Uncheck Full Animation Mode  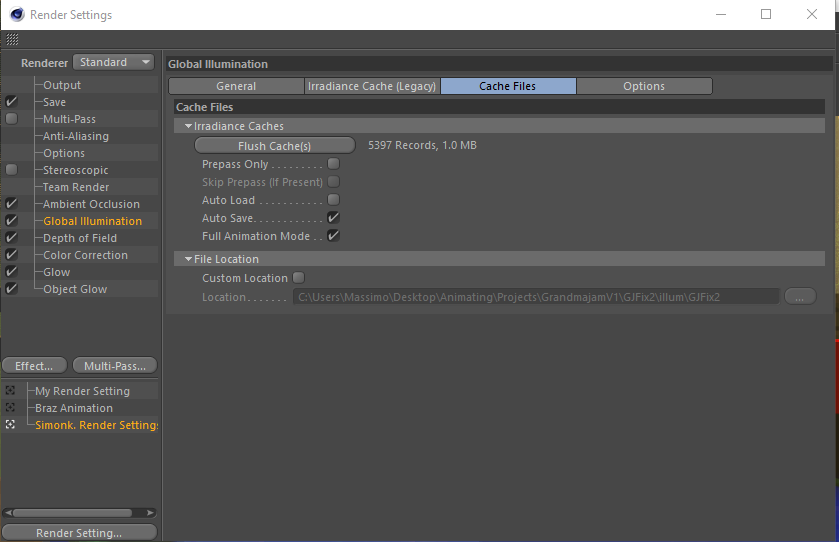tap(333, 235)
